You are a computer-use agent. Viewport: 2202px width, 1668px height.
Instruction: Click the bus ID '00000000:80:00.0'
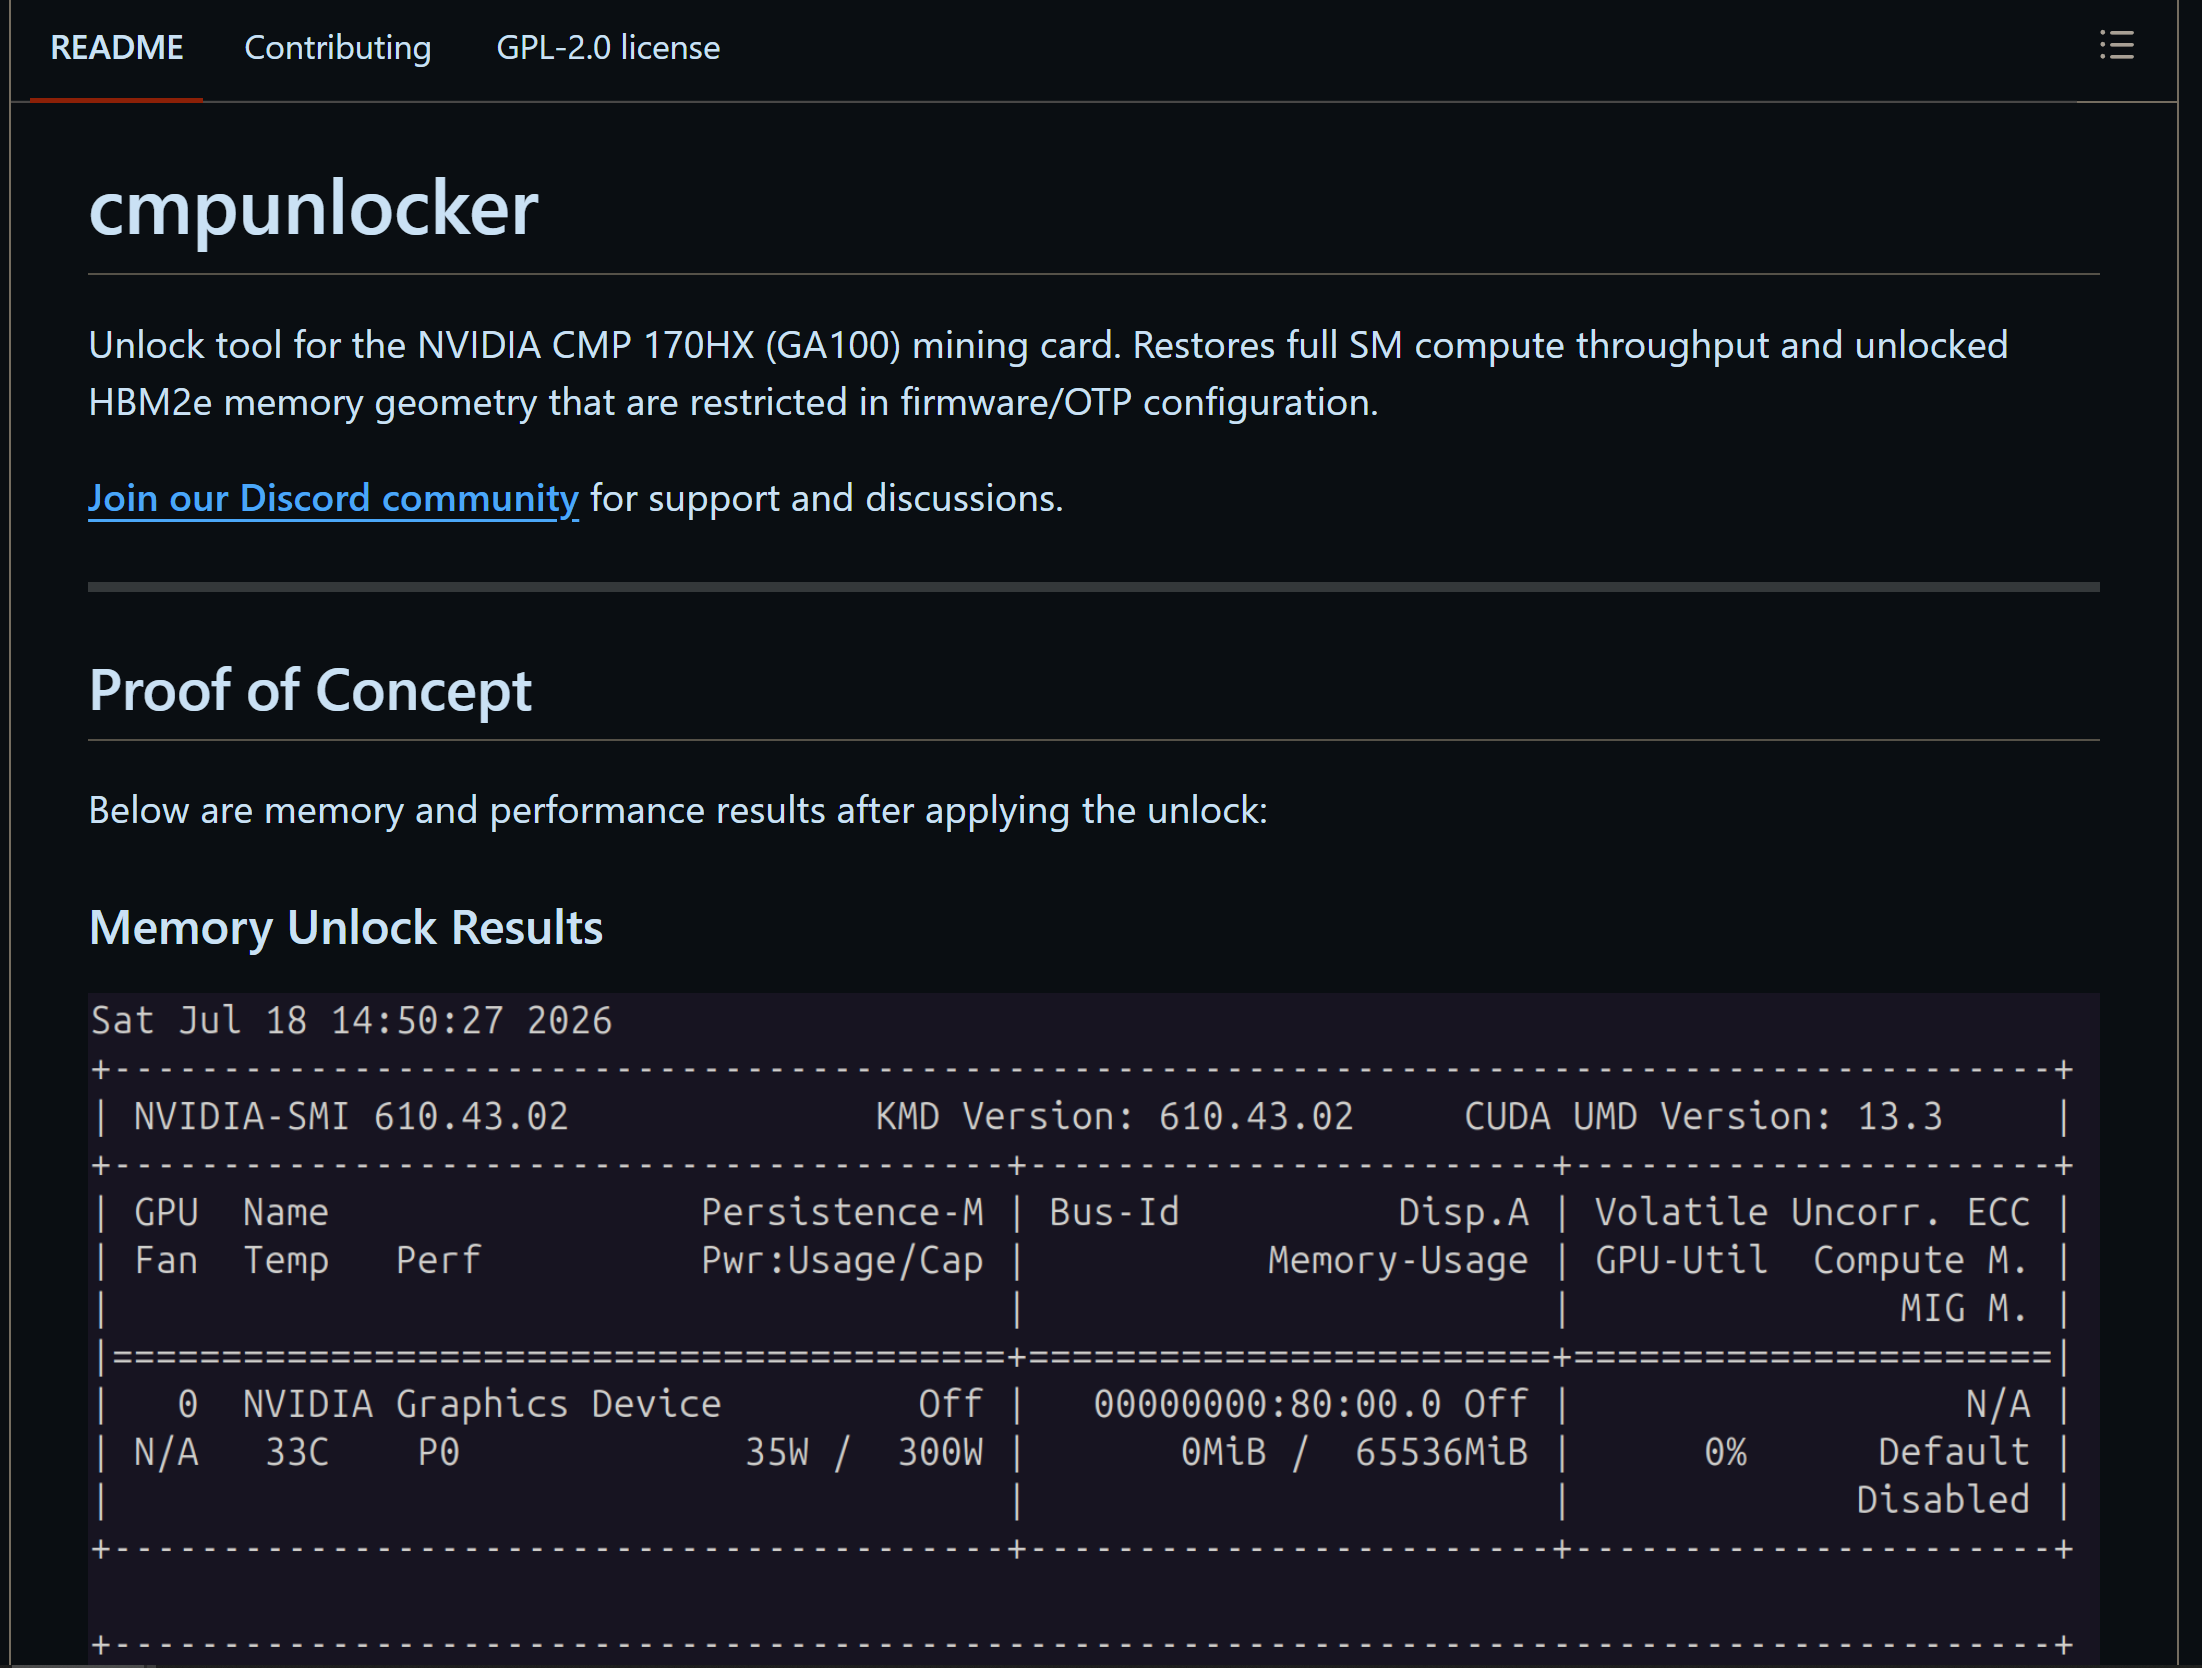(x=1267, y=1404)
